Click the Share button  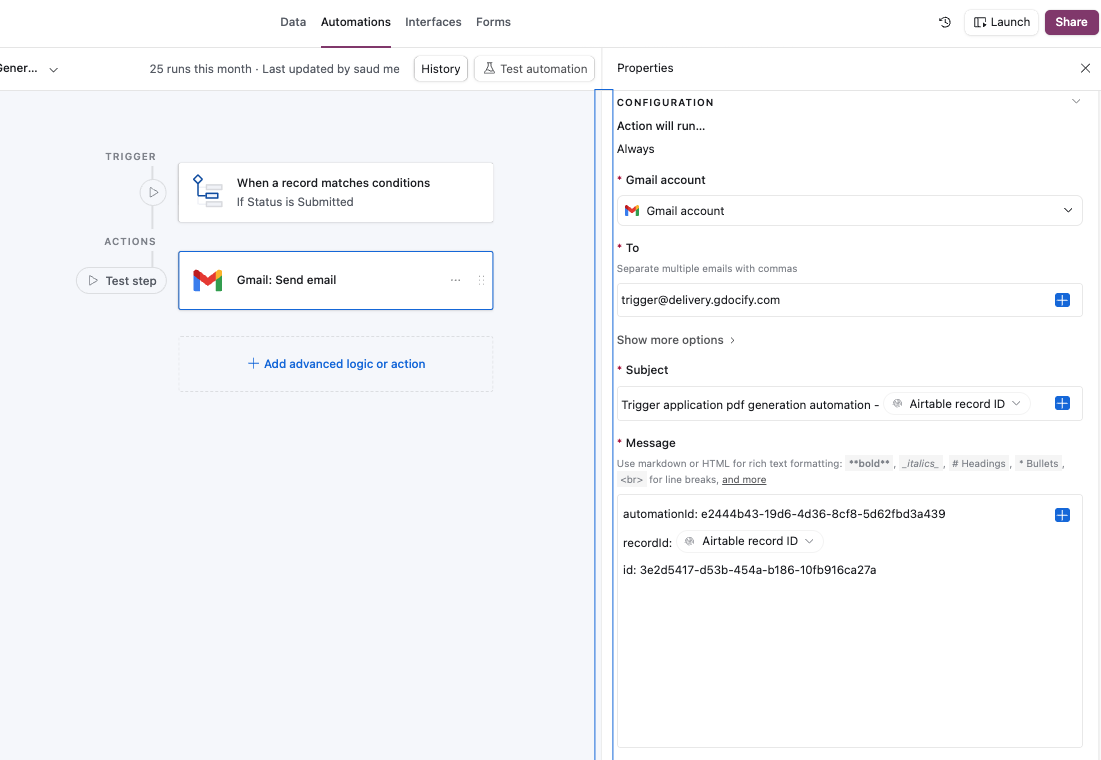[x=1071, y=22]
